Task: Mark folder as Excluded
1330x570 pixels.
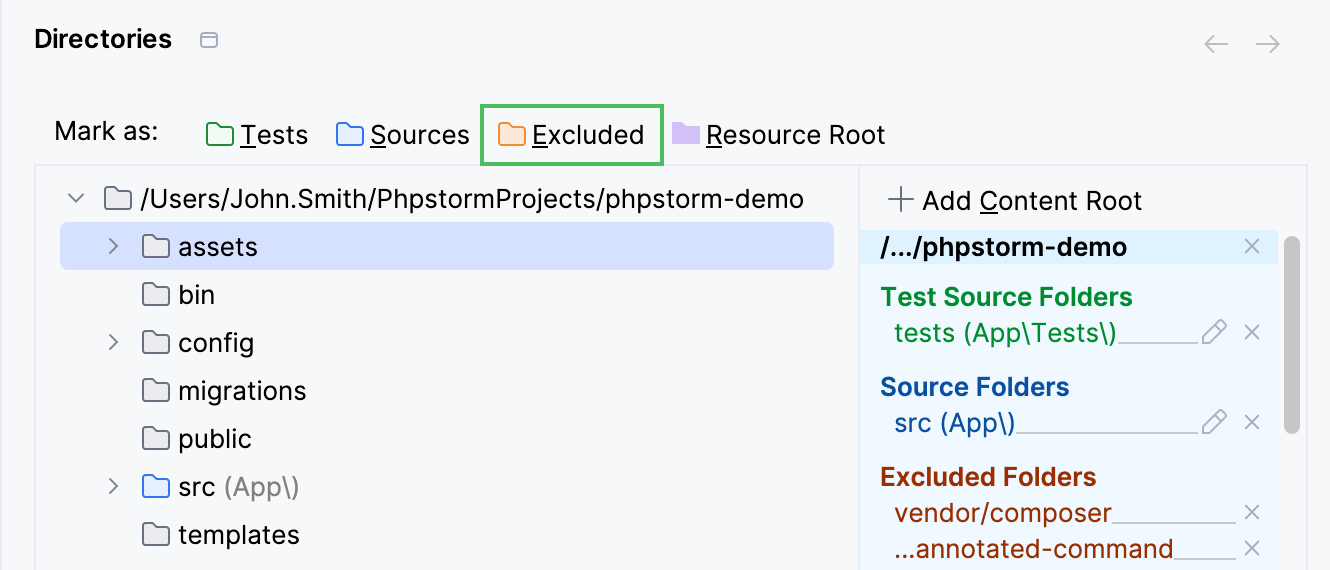Action: tap(571, 135)
